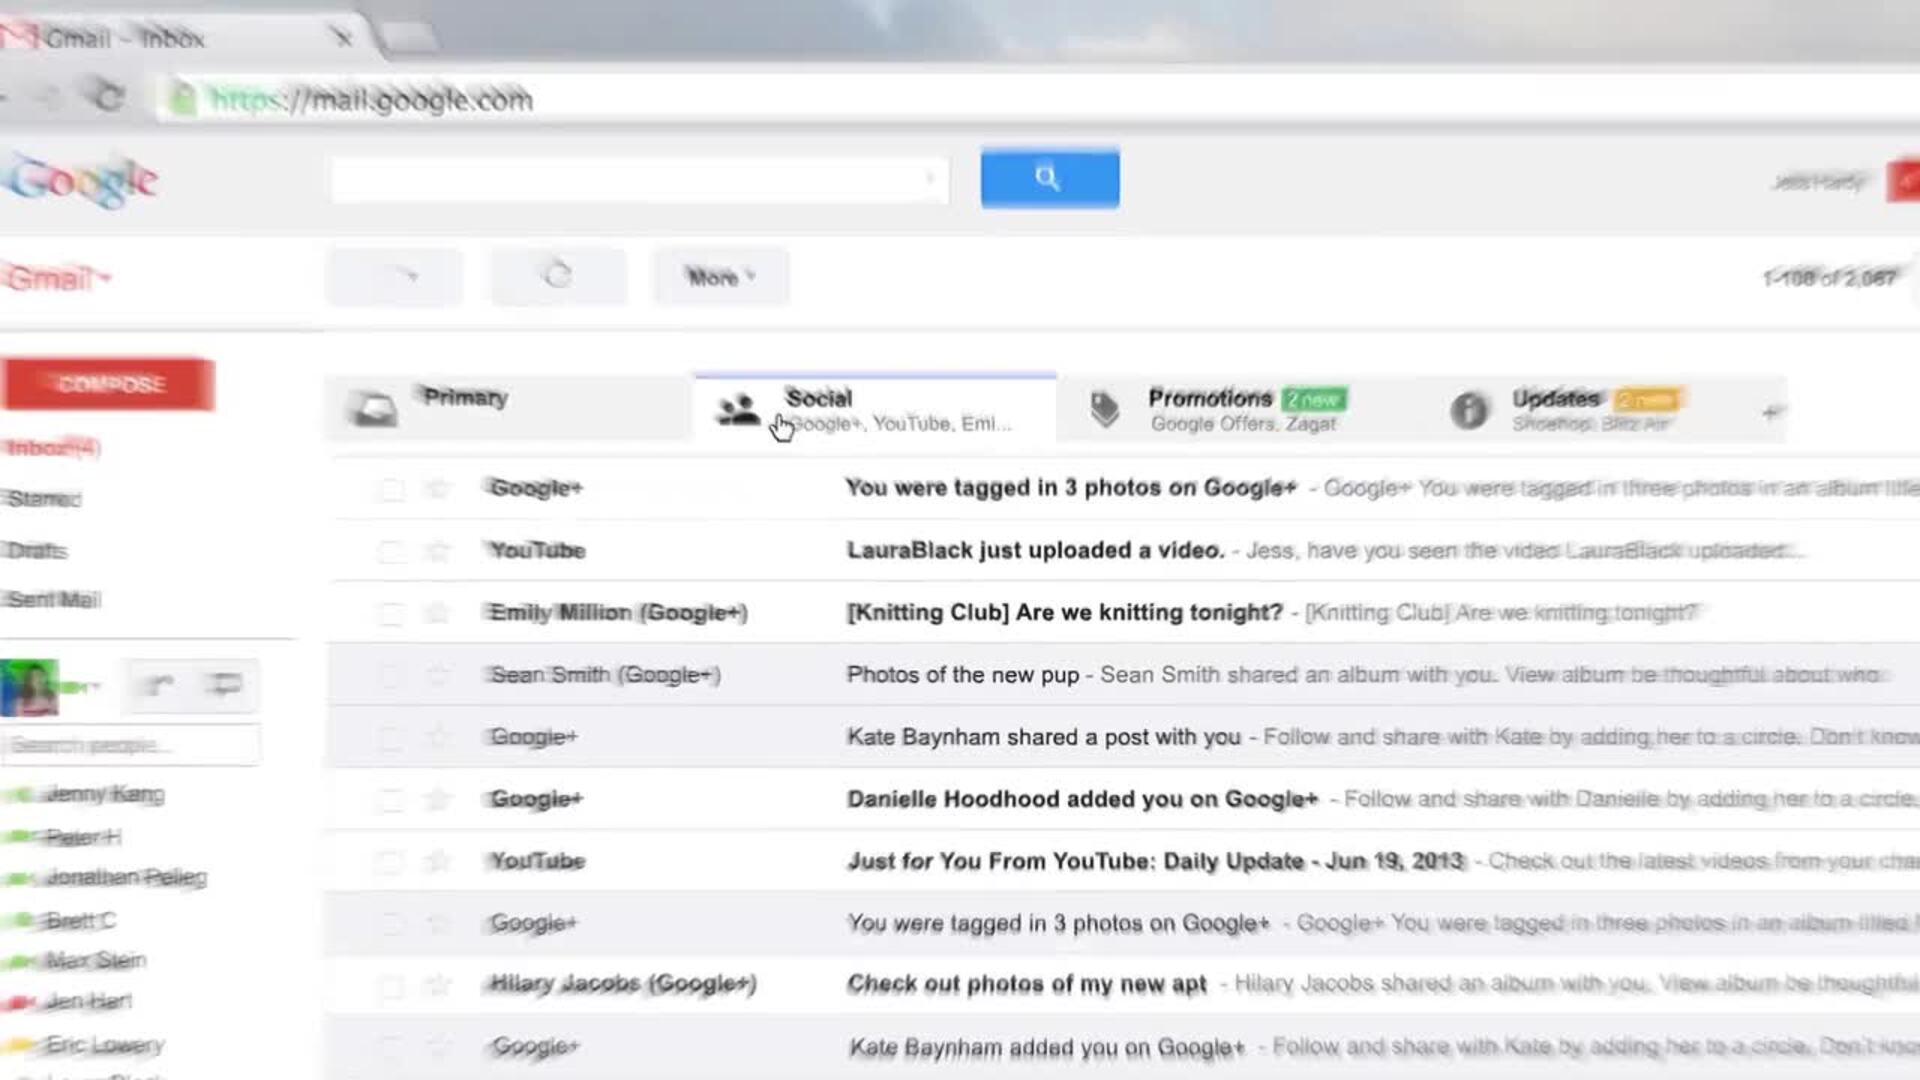Star Sean Smith's new pup photos email

click(x=437, y=674)
